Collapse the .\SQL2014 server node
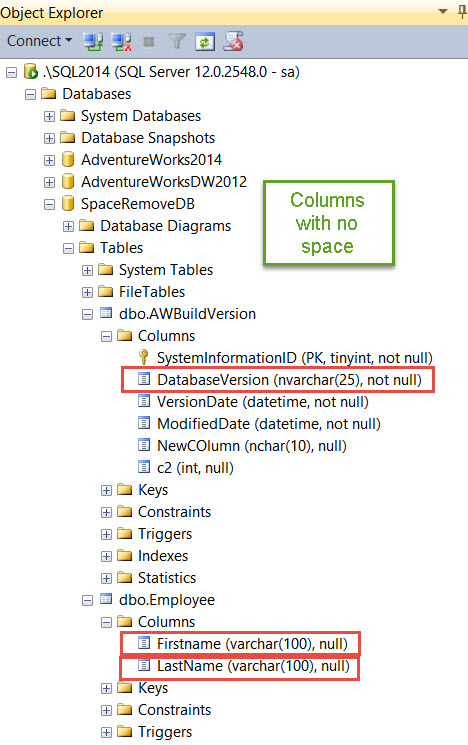468x745 pixels. tap(11, 72)
